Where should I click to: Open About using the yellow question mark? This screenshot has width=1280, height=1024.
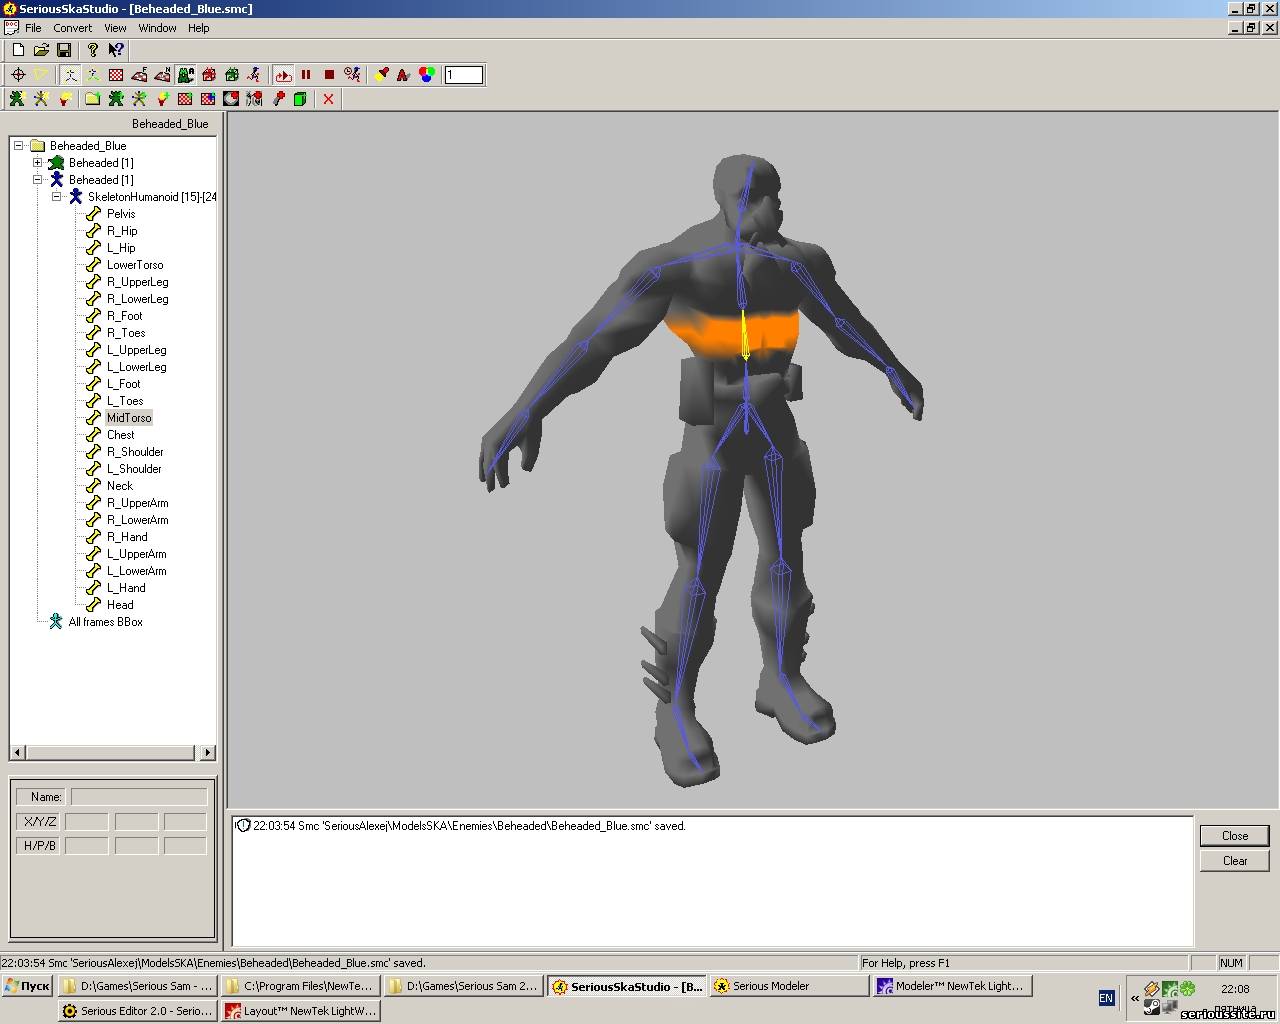pos(93,50)
